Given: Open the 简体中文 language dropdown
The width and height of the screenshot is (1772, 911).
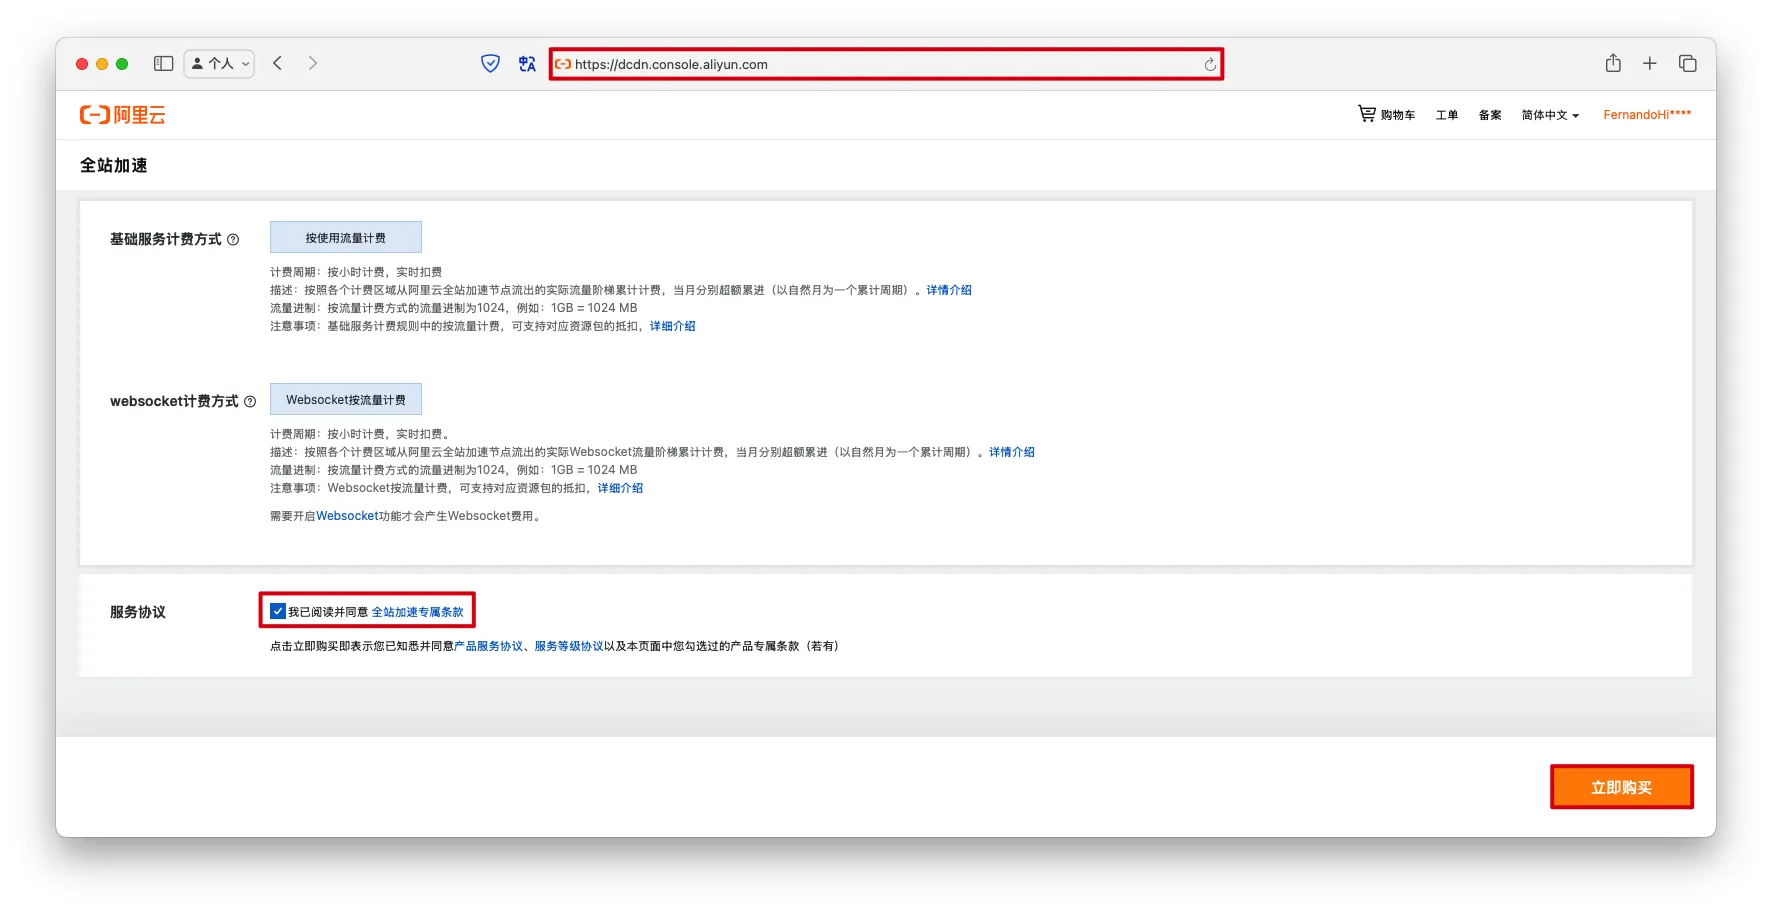Looking at the screenshot, I should [x=1550, y=115].
